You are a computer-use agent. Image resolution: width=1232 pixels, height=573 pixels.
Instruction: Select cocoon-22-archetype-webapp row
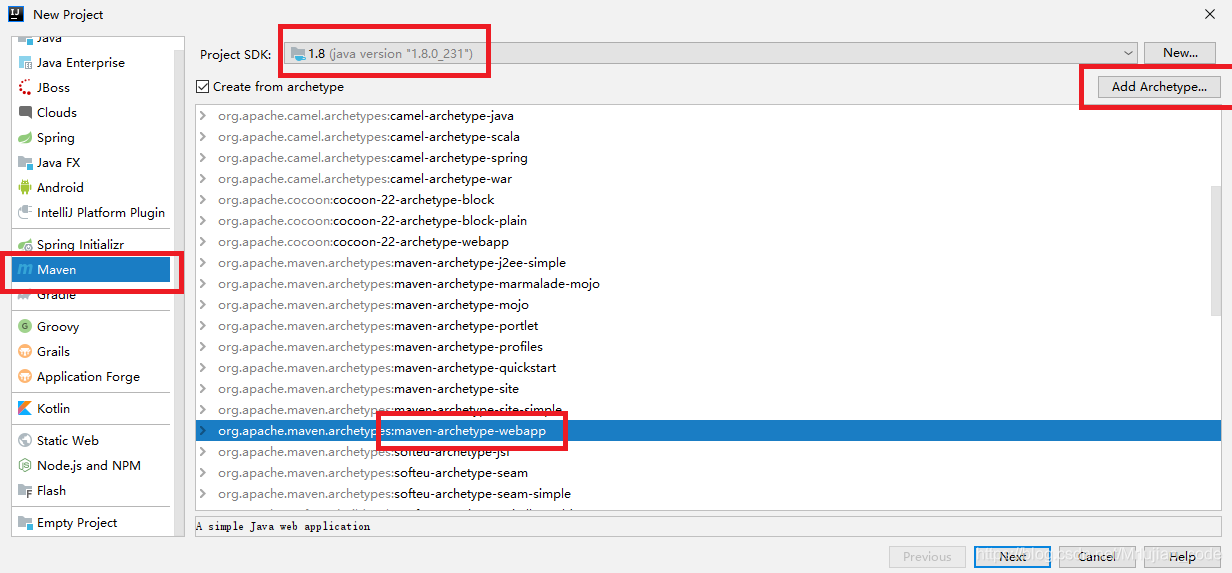702,242
